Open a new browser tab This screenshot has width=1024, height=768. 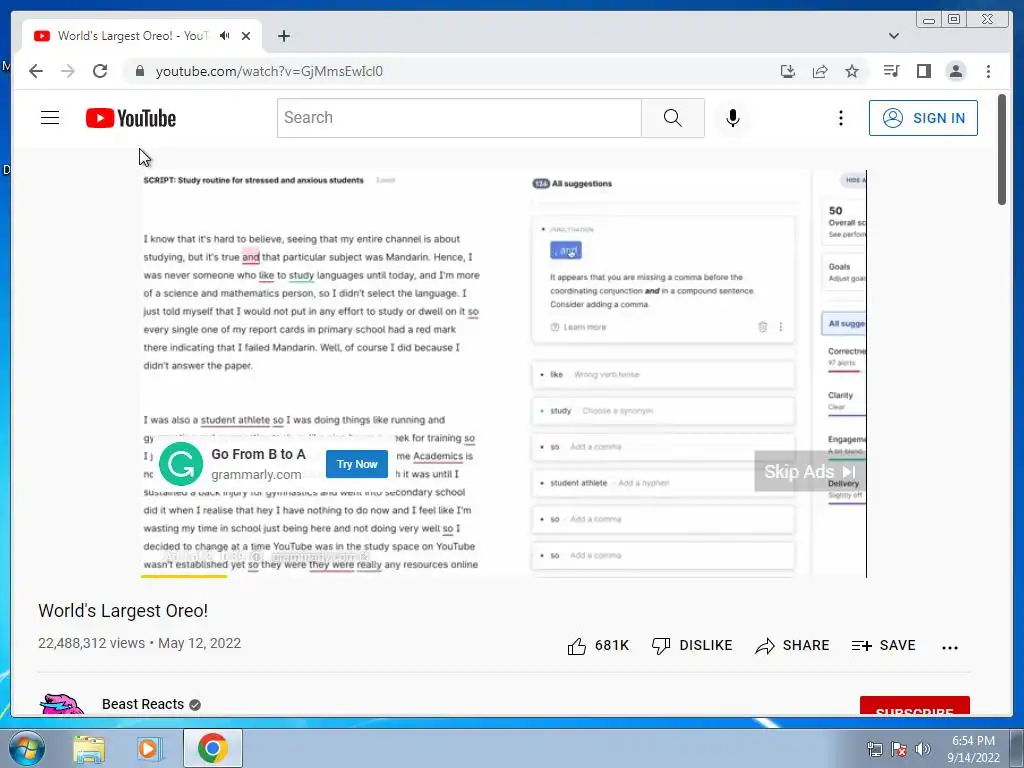[283, 36]
